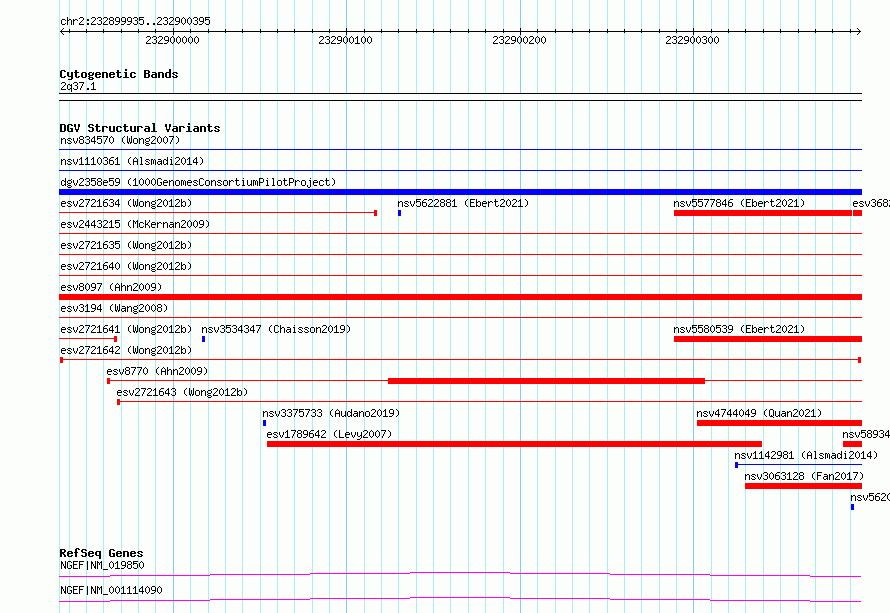This screenshot has width=890, height=613.
Task: Click the blue nsv1142981 variant line
Action: point(799,465)
